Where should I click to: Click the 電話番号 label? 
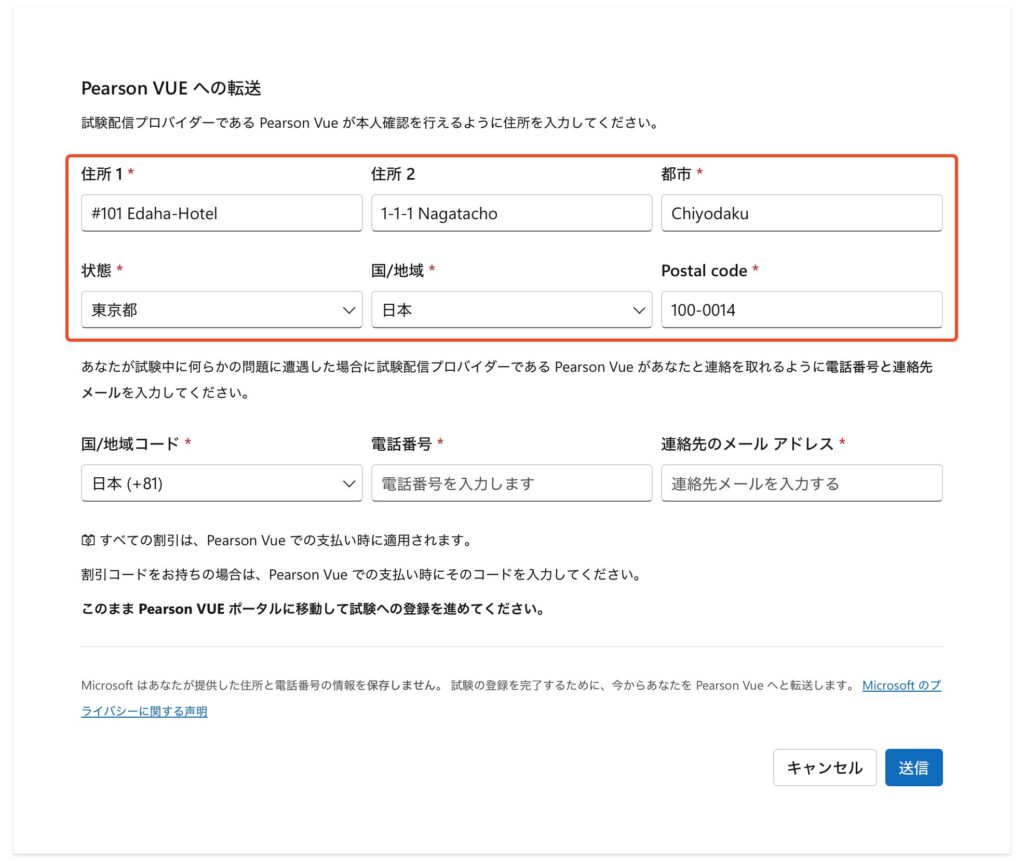401,444
